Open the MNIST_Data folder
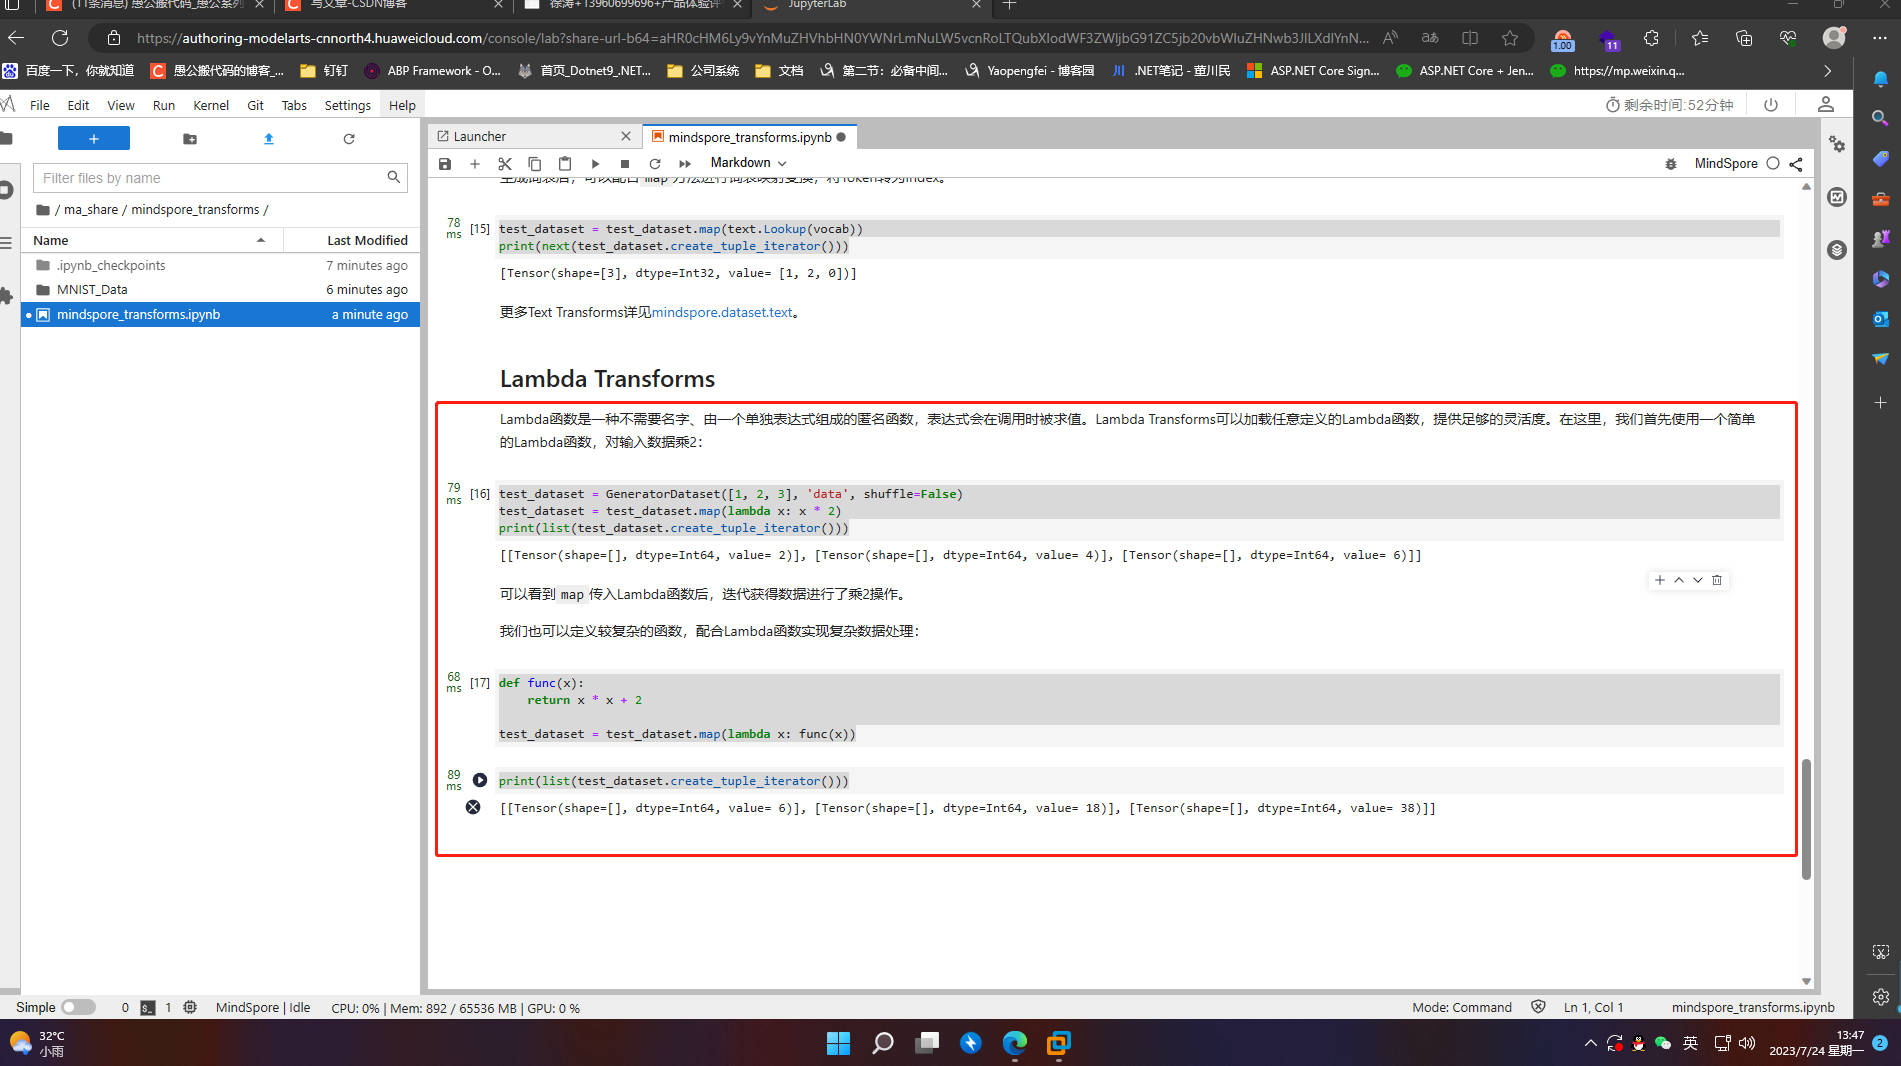This screenshot has width=1901, height=1066. tap(220, 290)
